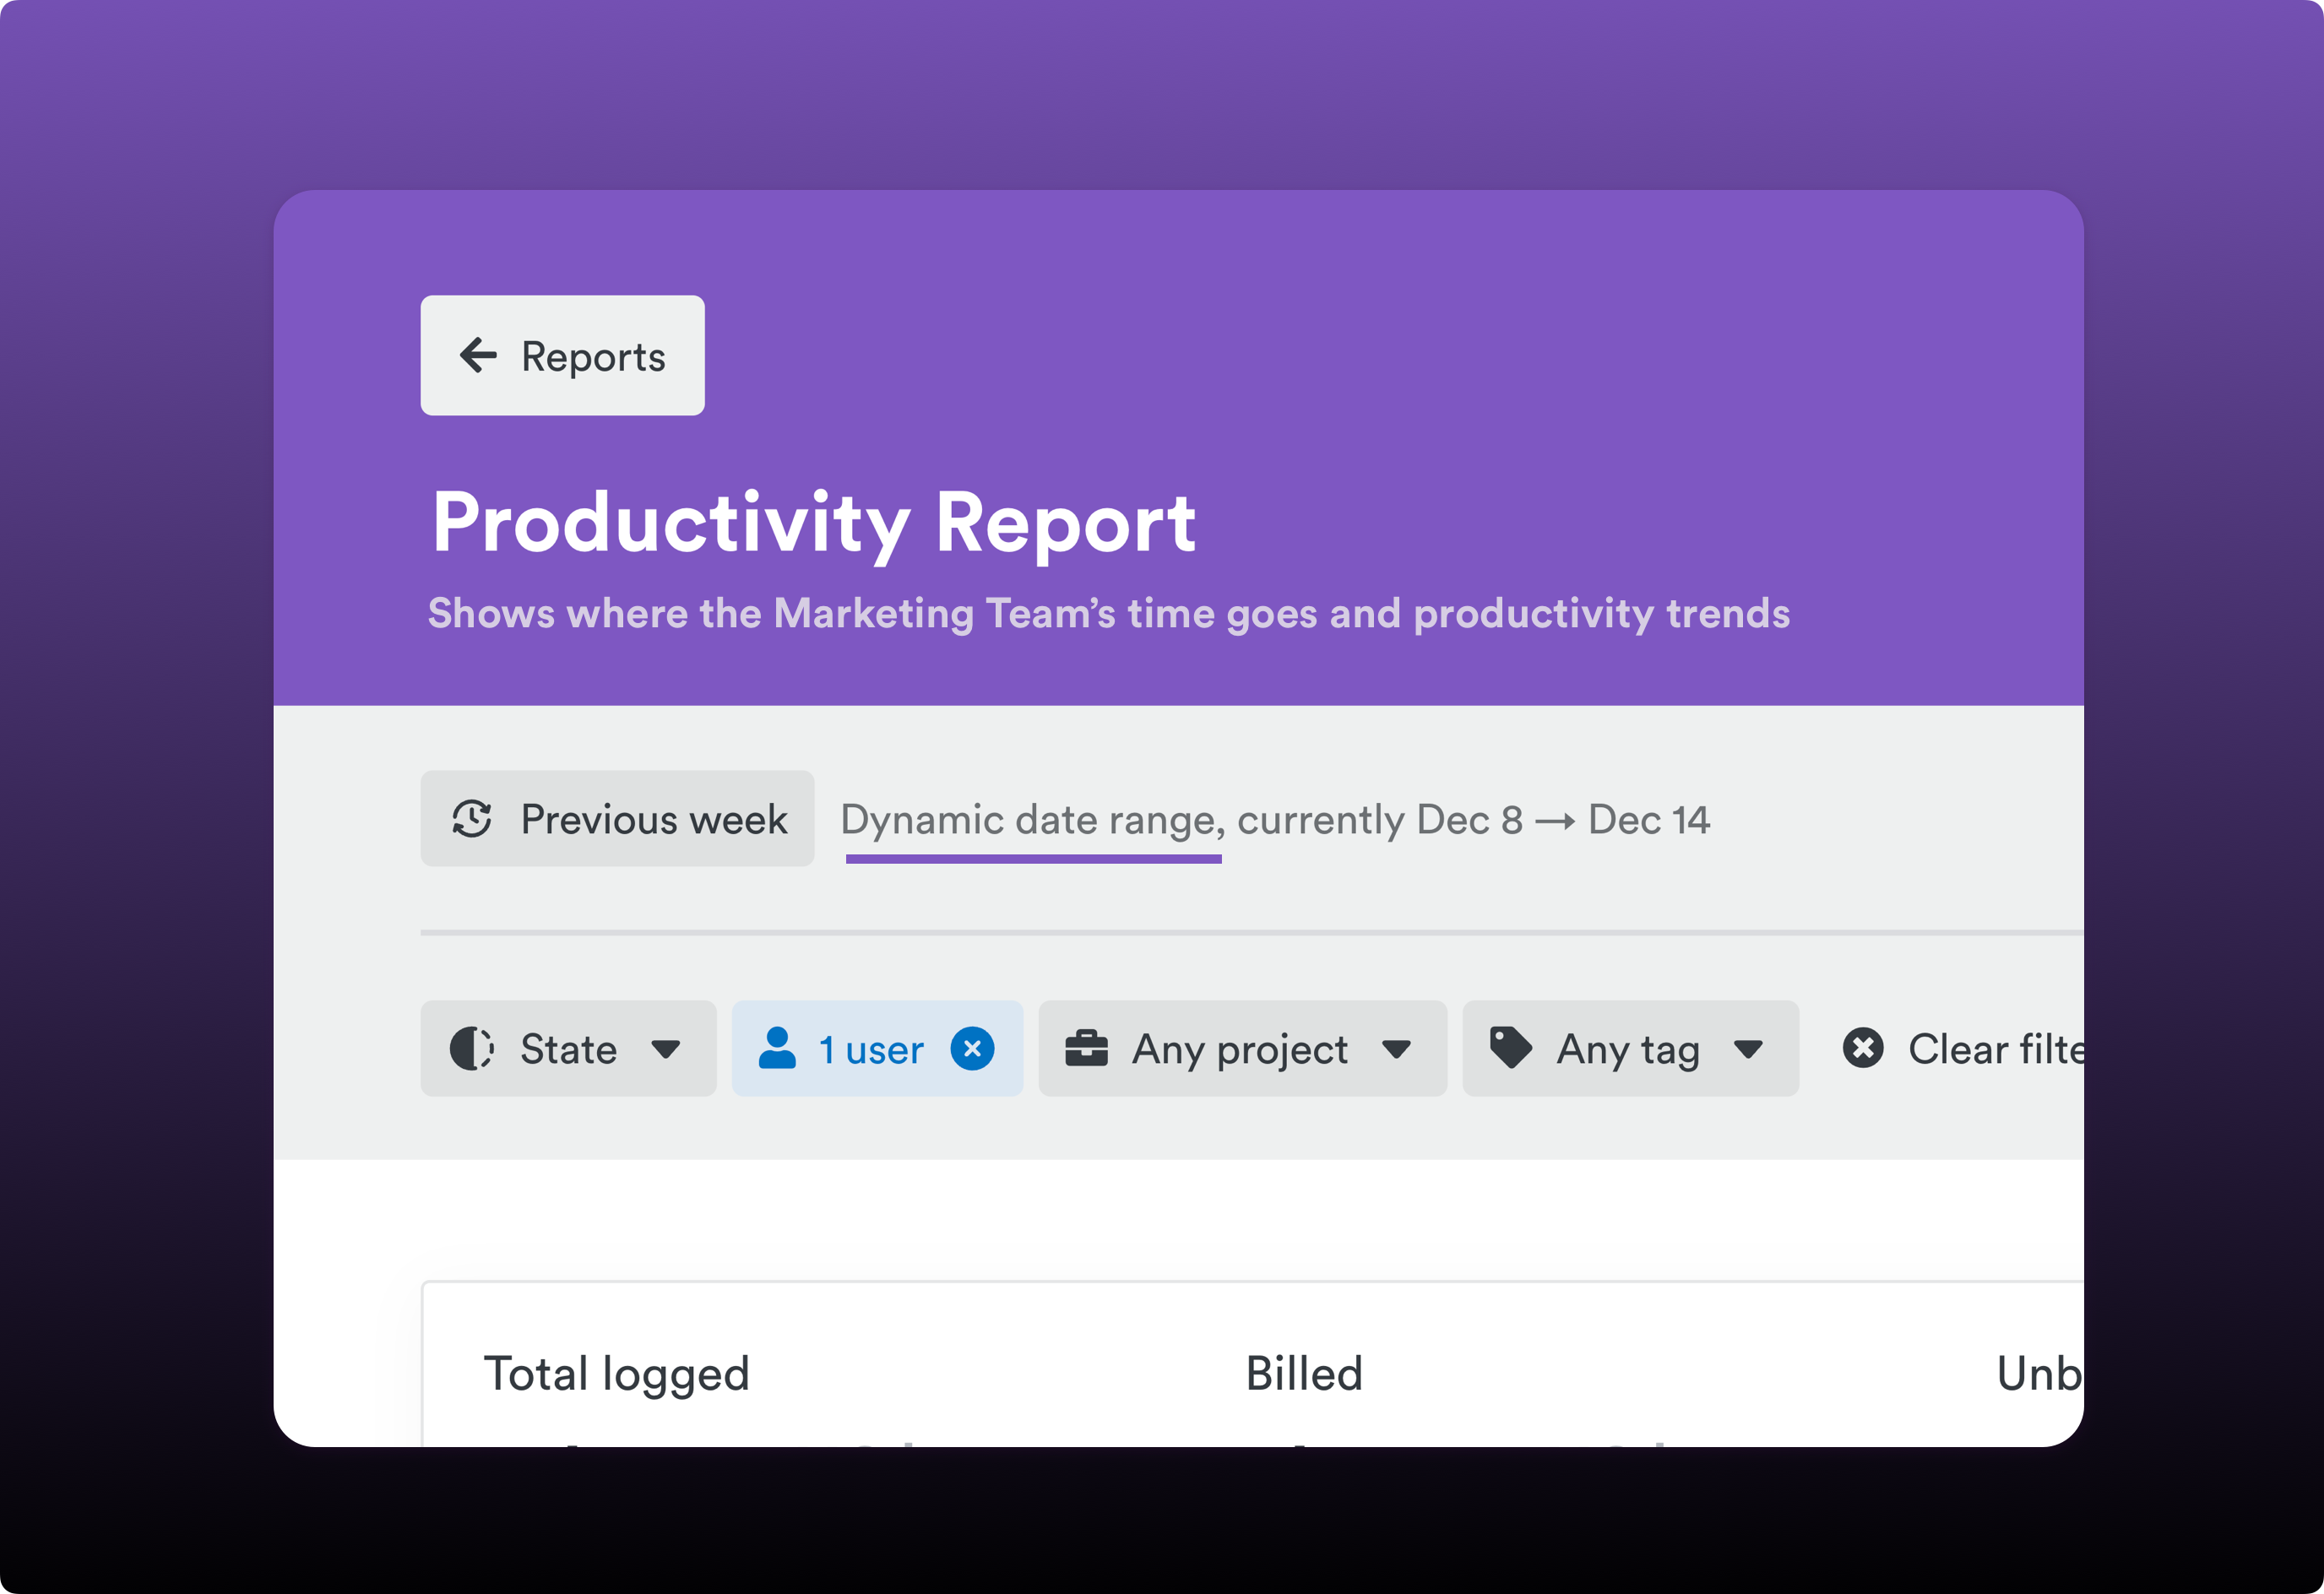This screenshot has width=2324, height=1594.
Task: Switch to the Previous week view
Action: 617,819
